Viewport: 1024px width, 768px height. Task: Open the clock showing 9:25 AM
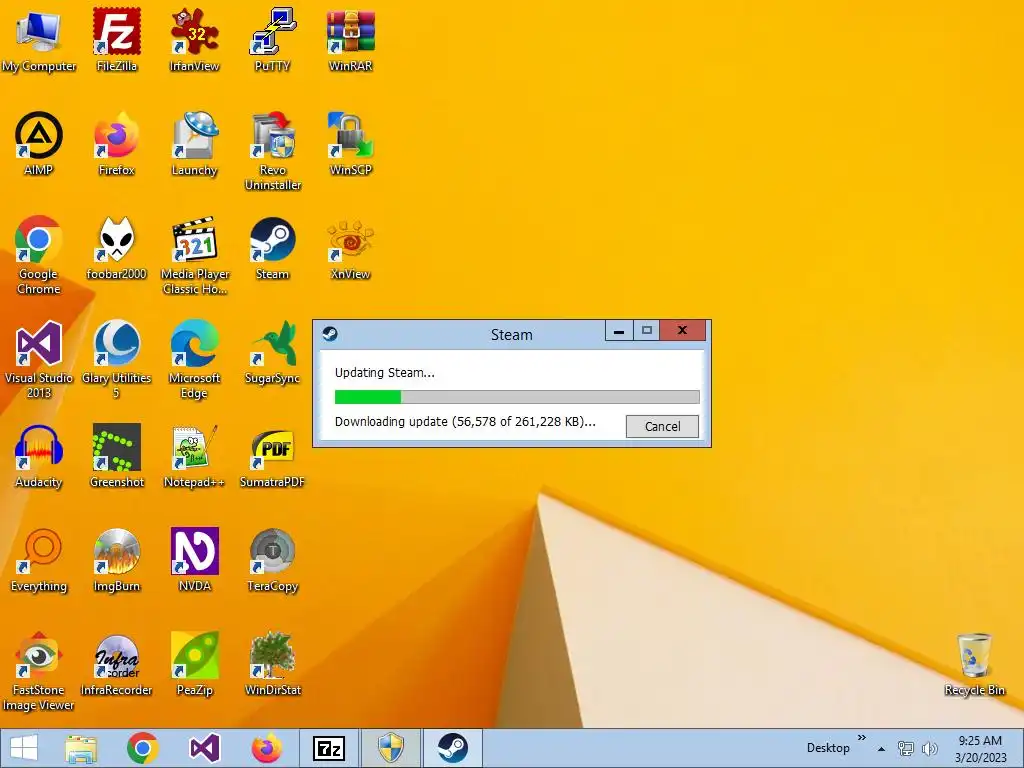pos(980,749)
